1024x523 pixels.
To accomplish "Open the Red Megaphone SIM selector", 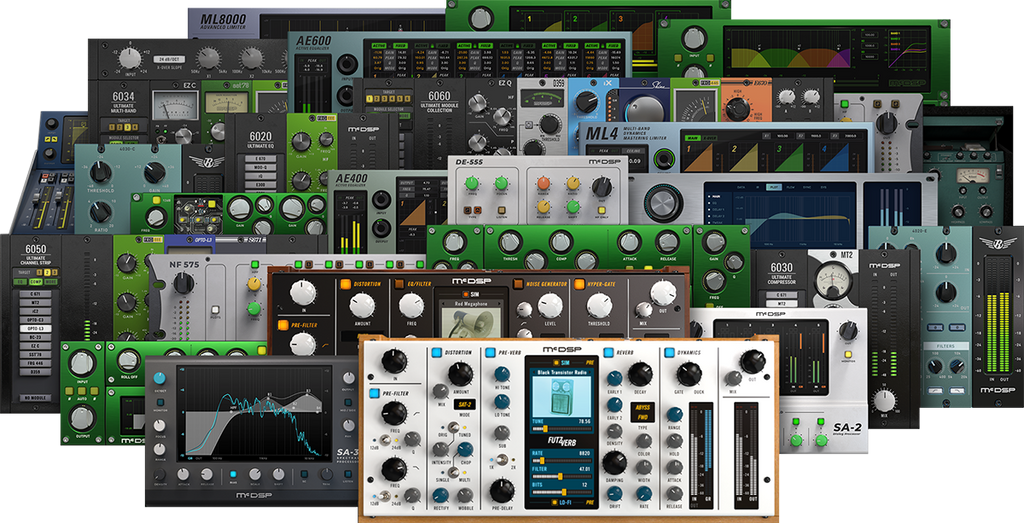I will pos(471,305).
